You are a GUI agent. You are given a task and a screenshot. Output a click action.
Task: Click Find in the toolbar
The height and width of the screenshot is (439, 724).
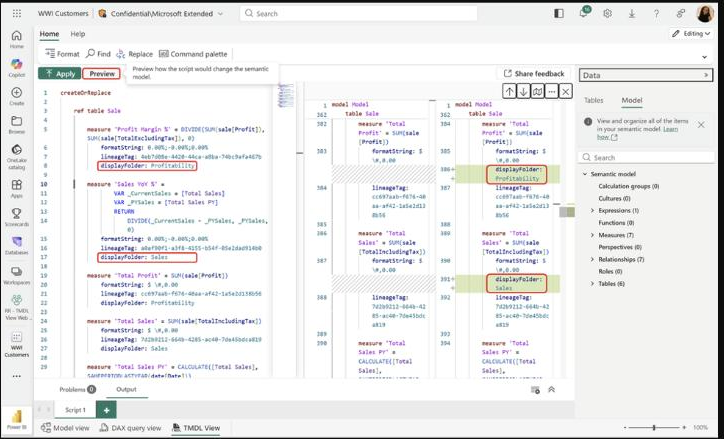tap(98, 54)
